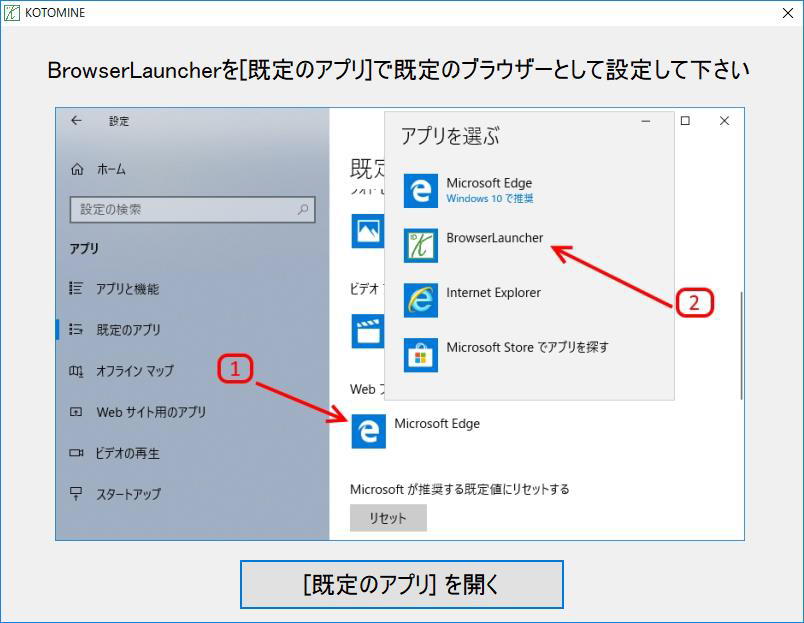Click the [既定のアプリ] を開く button

point(401,584)
